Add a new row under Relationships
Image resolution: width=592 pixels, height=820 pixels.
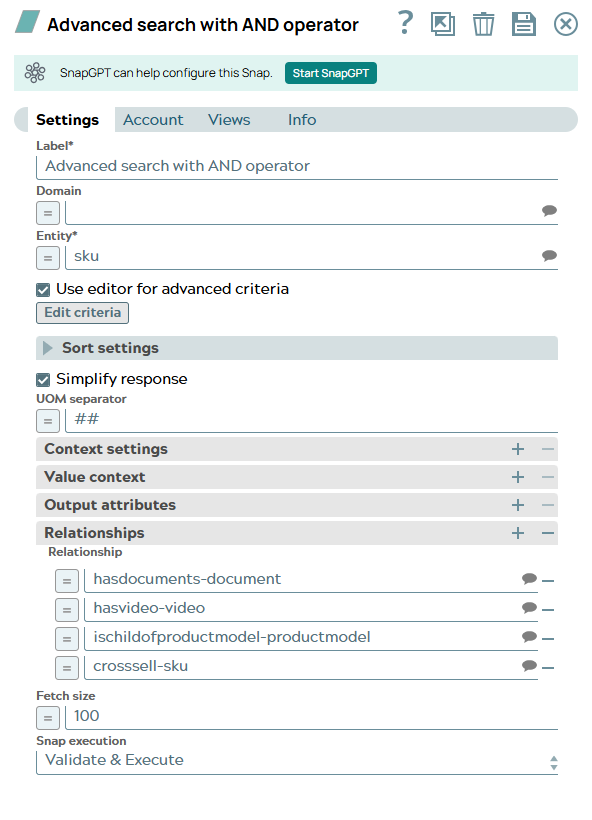coord(518,532)
